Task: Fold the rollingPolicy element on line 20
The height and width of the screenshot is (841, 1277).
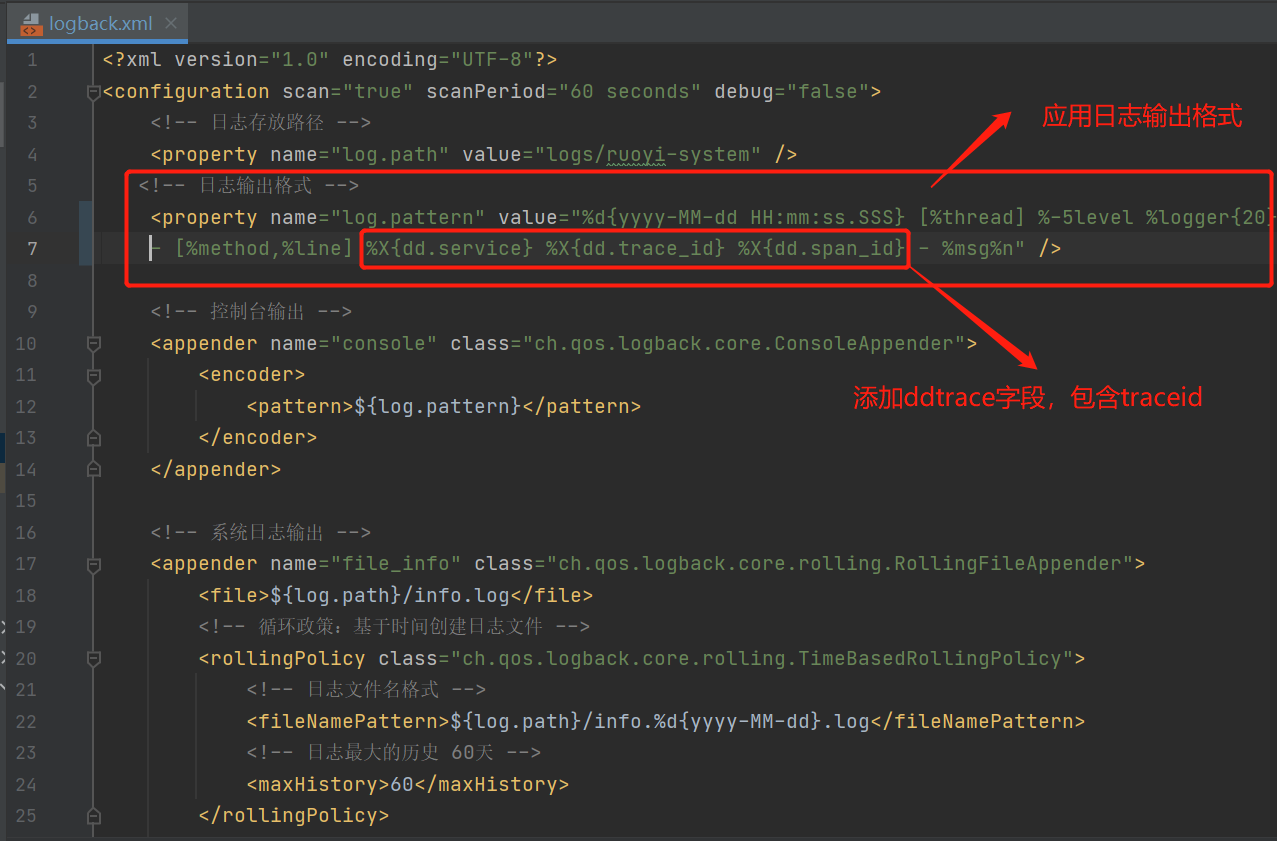Action: [x=94, y=659]
